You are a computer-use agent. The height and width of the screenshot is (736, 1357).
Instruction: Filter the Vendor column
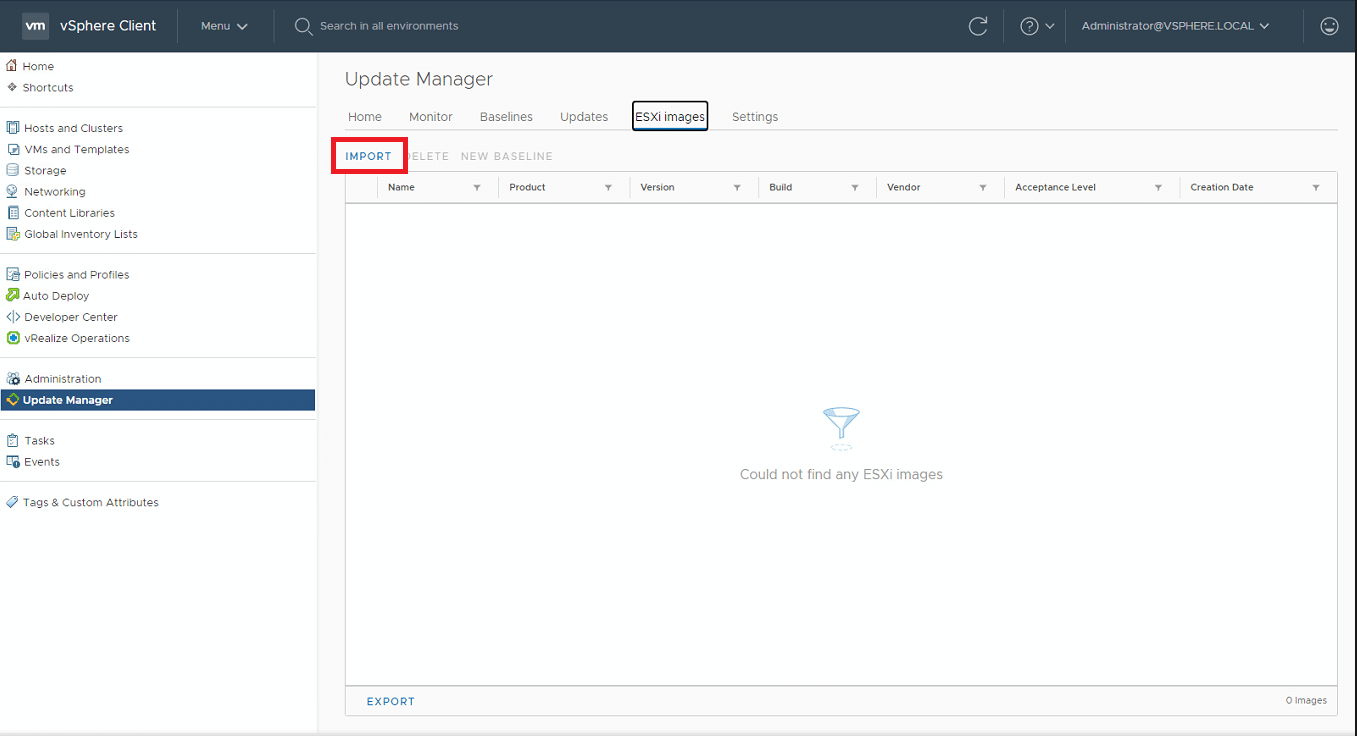point(983,188)
